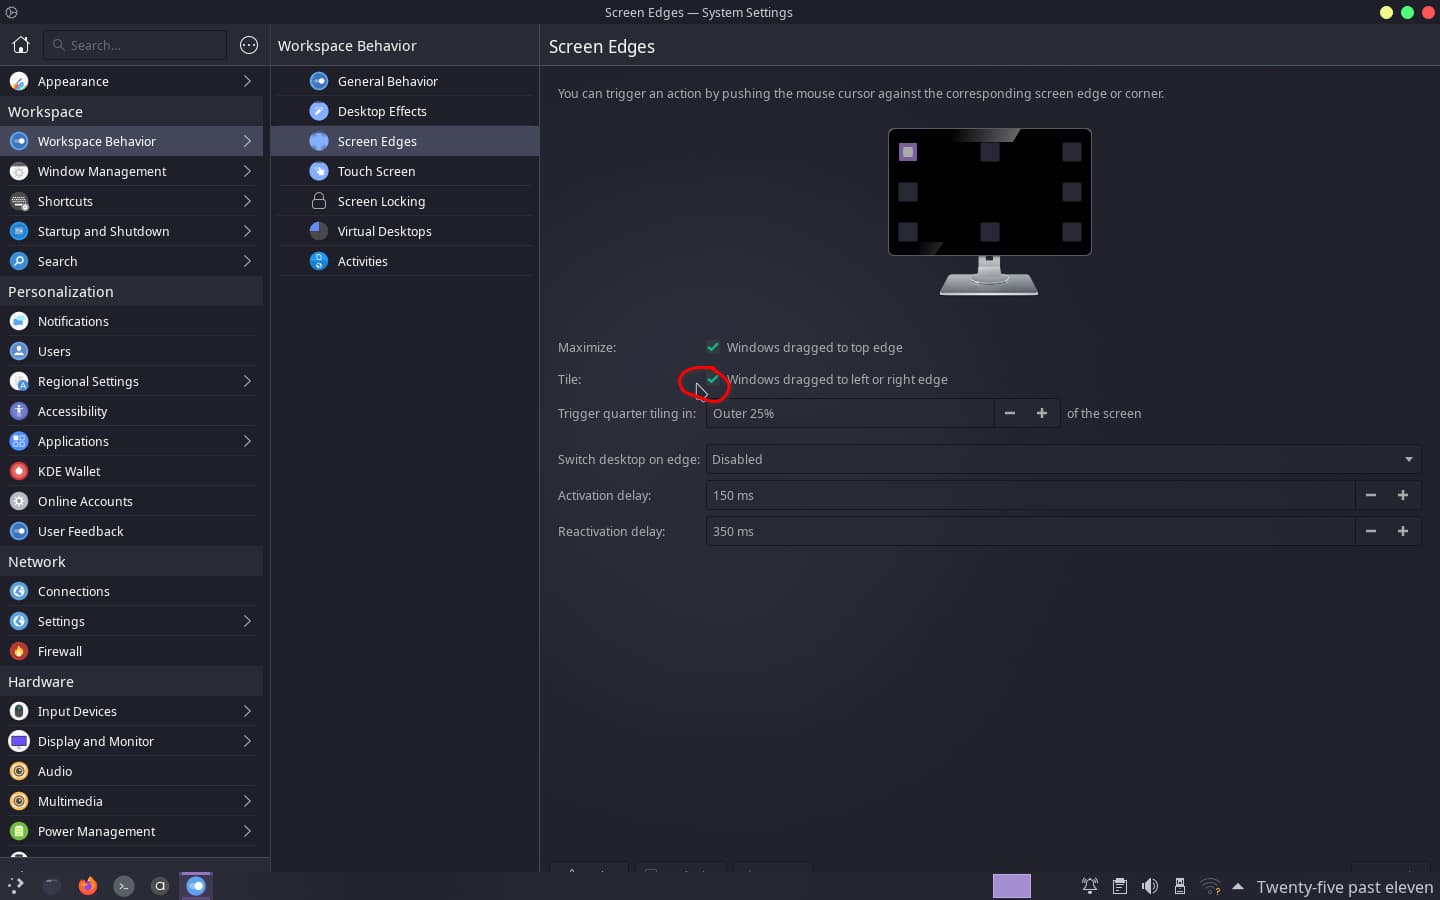Expand the Applications chevron
The height and width of the screenshot is (900, 1440).
coord(247,441)
